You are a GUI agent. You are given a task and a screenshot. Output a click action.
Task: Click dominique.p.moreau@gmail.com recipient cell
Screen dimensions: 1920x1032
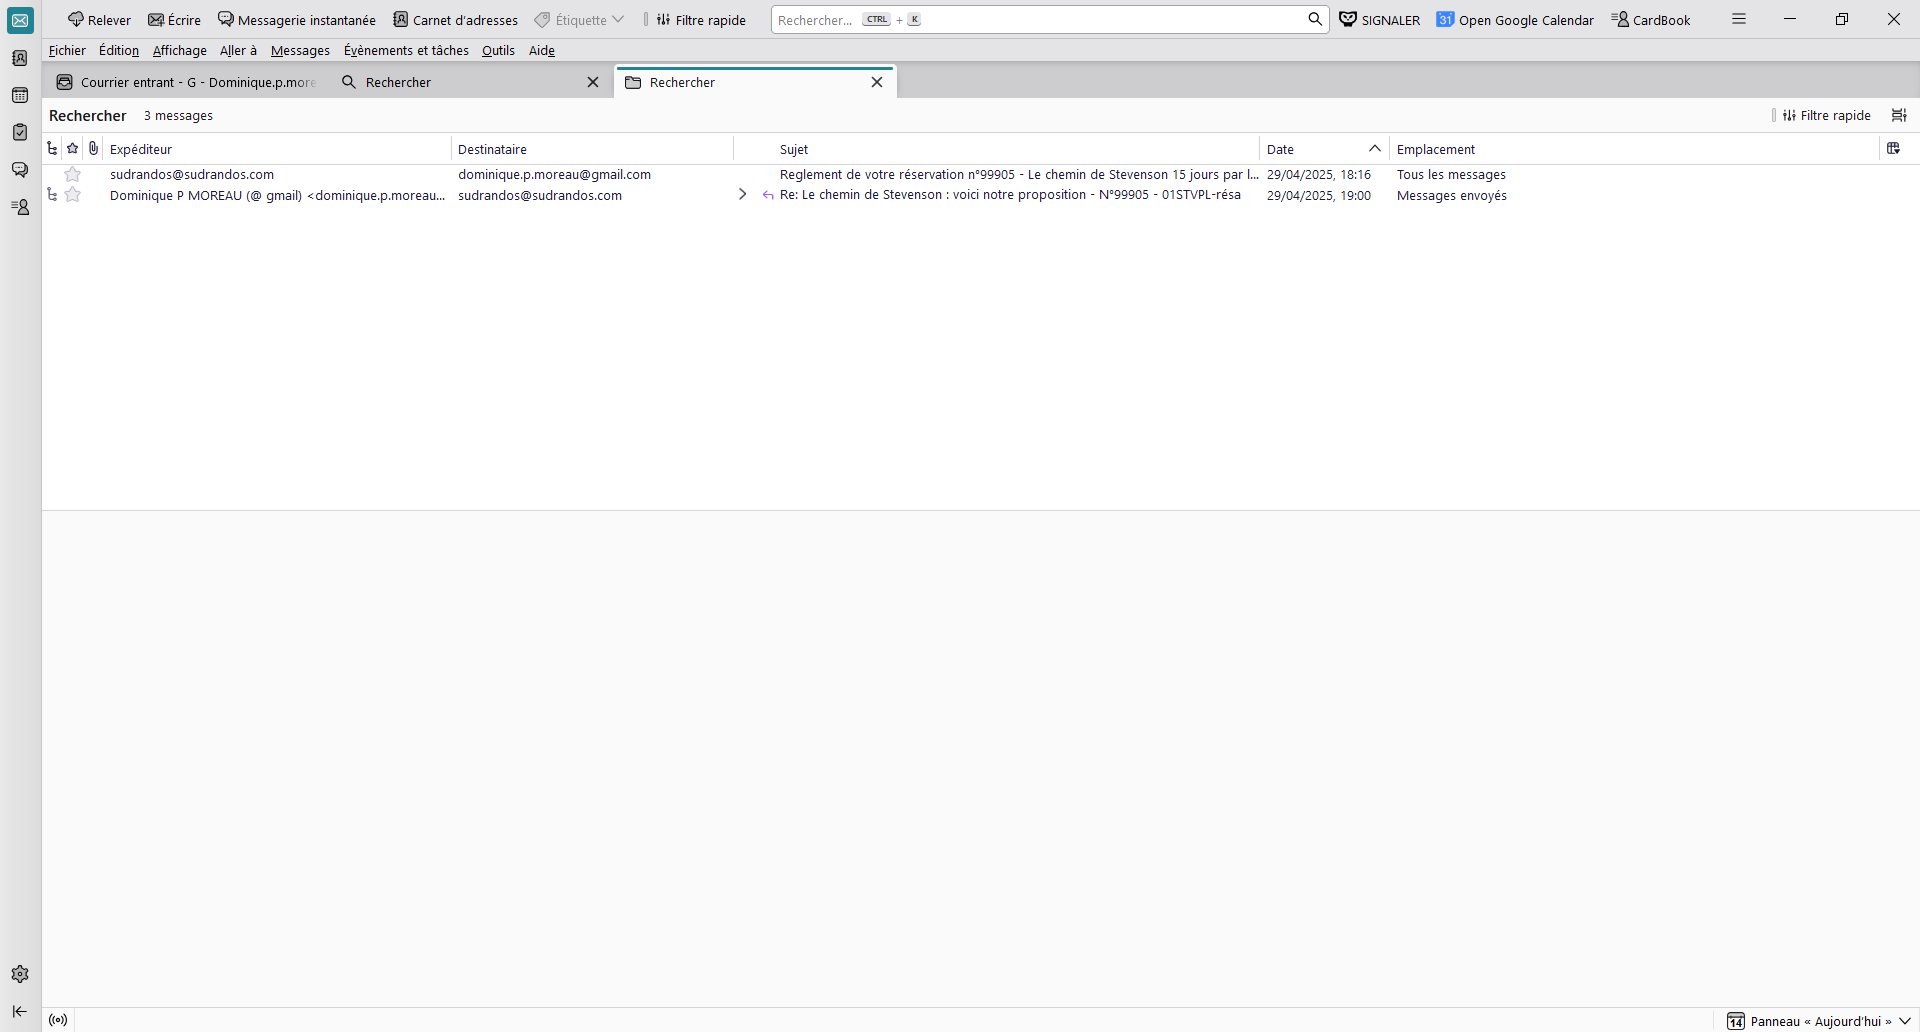click(x=554, y=174)
